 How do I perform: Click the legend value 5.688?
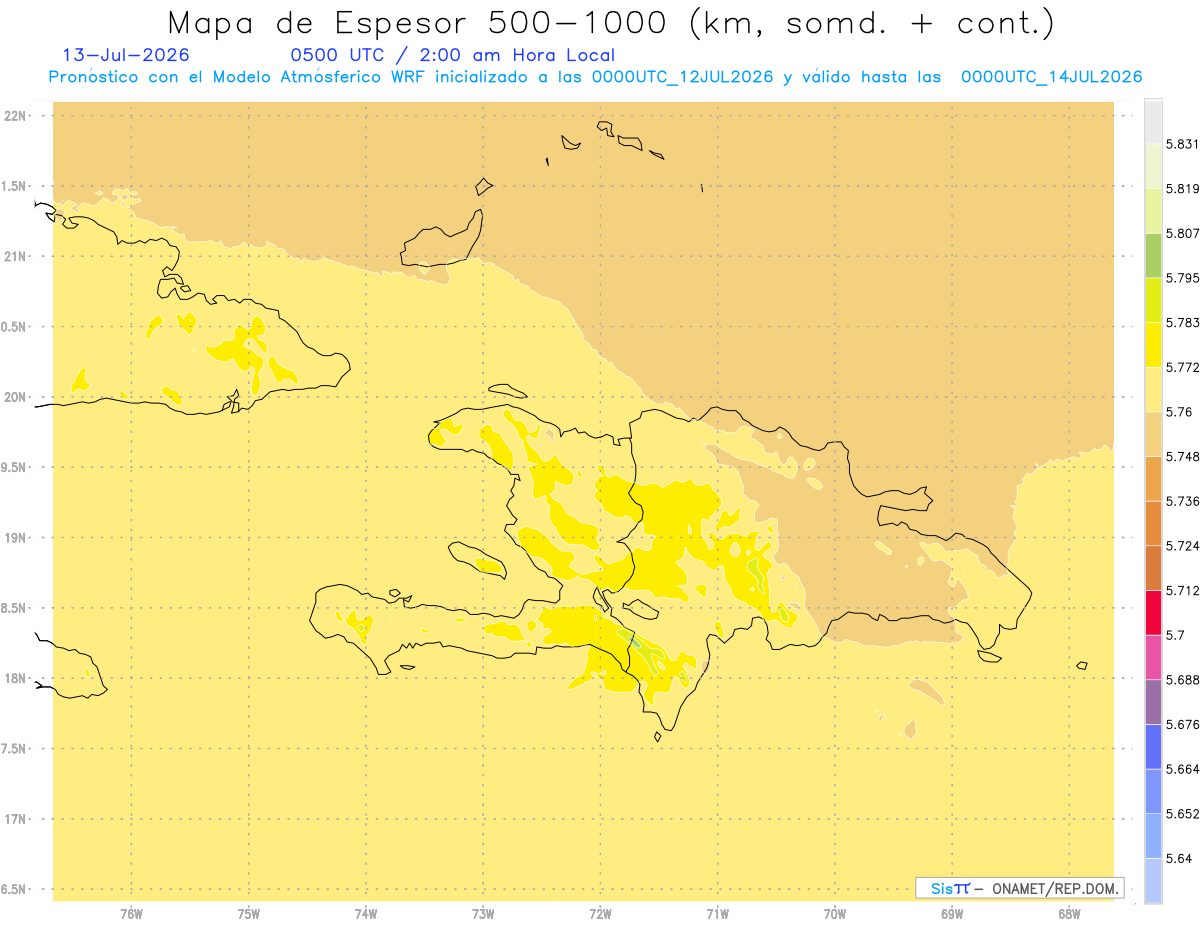(1182, 680)
